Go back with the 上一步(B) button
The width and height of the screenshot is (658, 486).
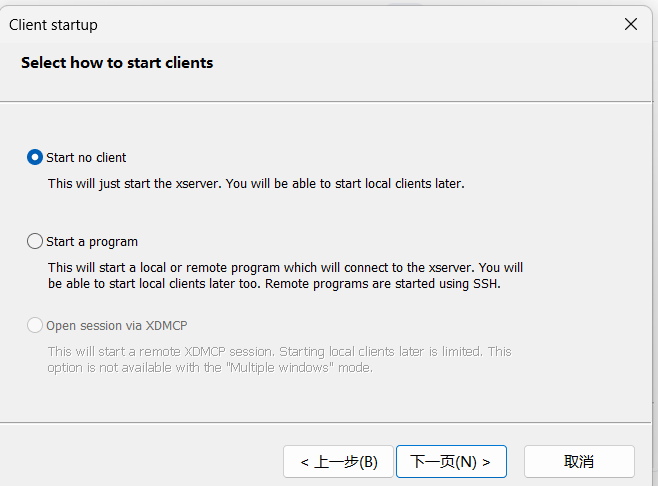pos(338,461)
